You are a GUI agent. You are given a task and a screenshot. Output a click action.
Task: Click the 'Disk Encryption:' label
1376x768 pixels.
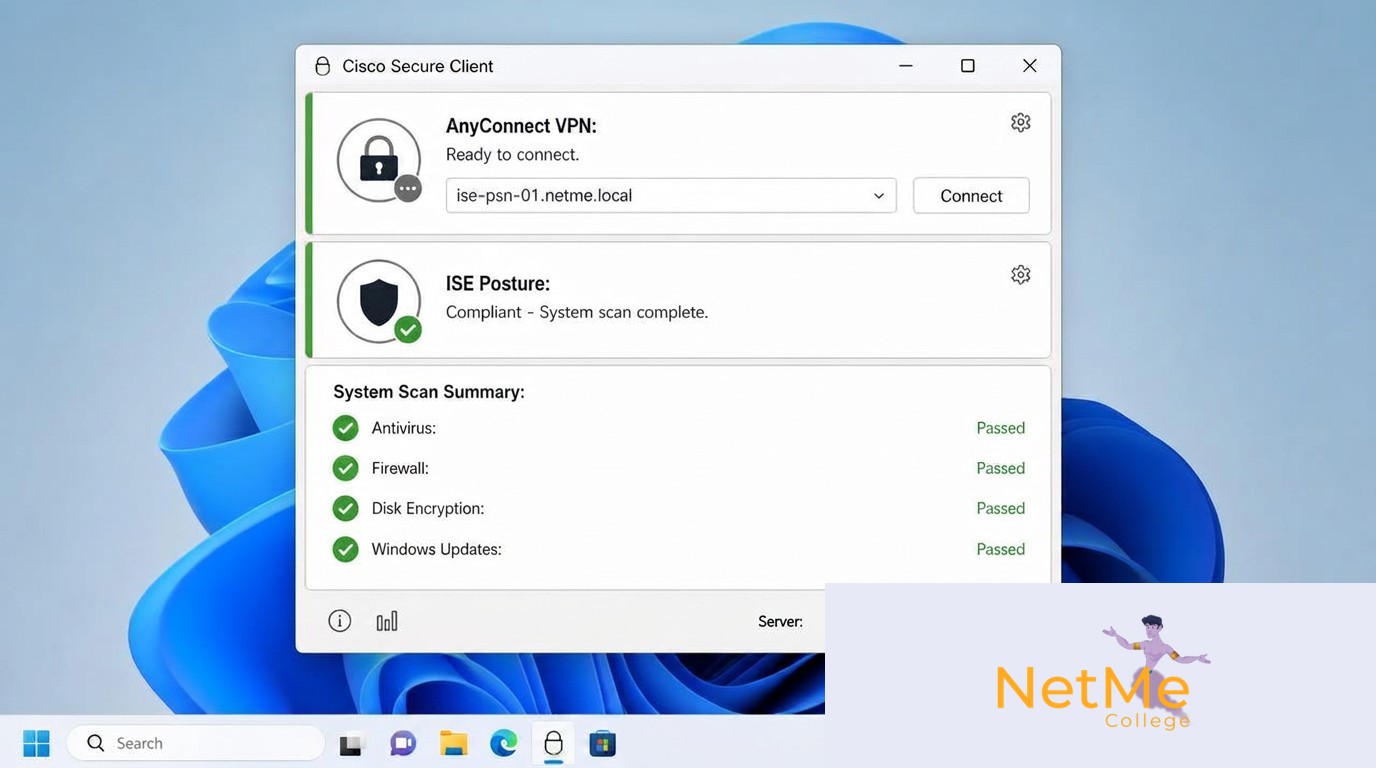(428, 509)
